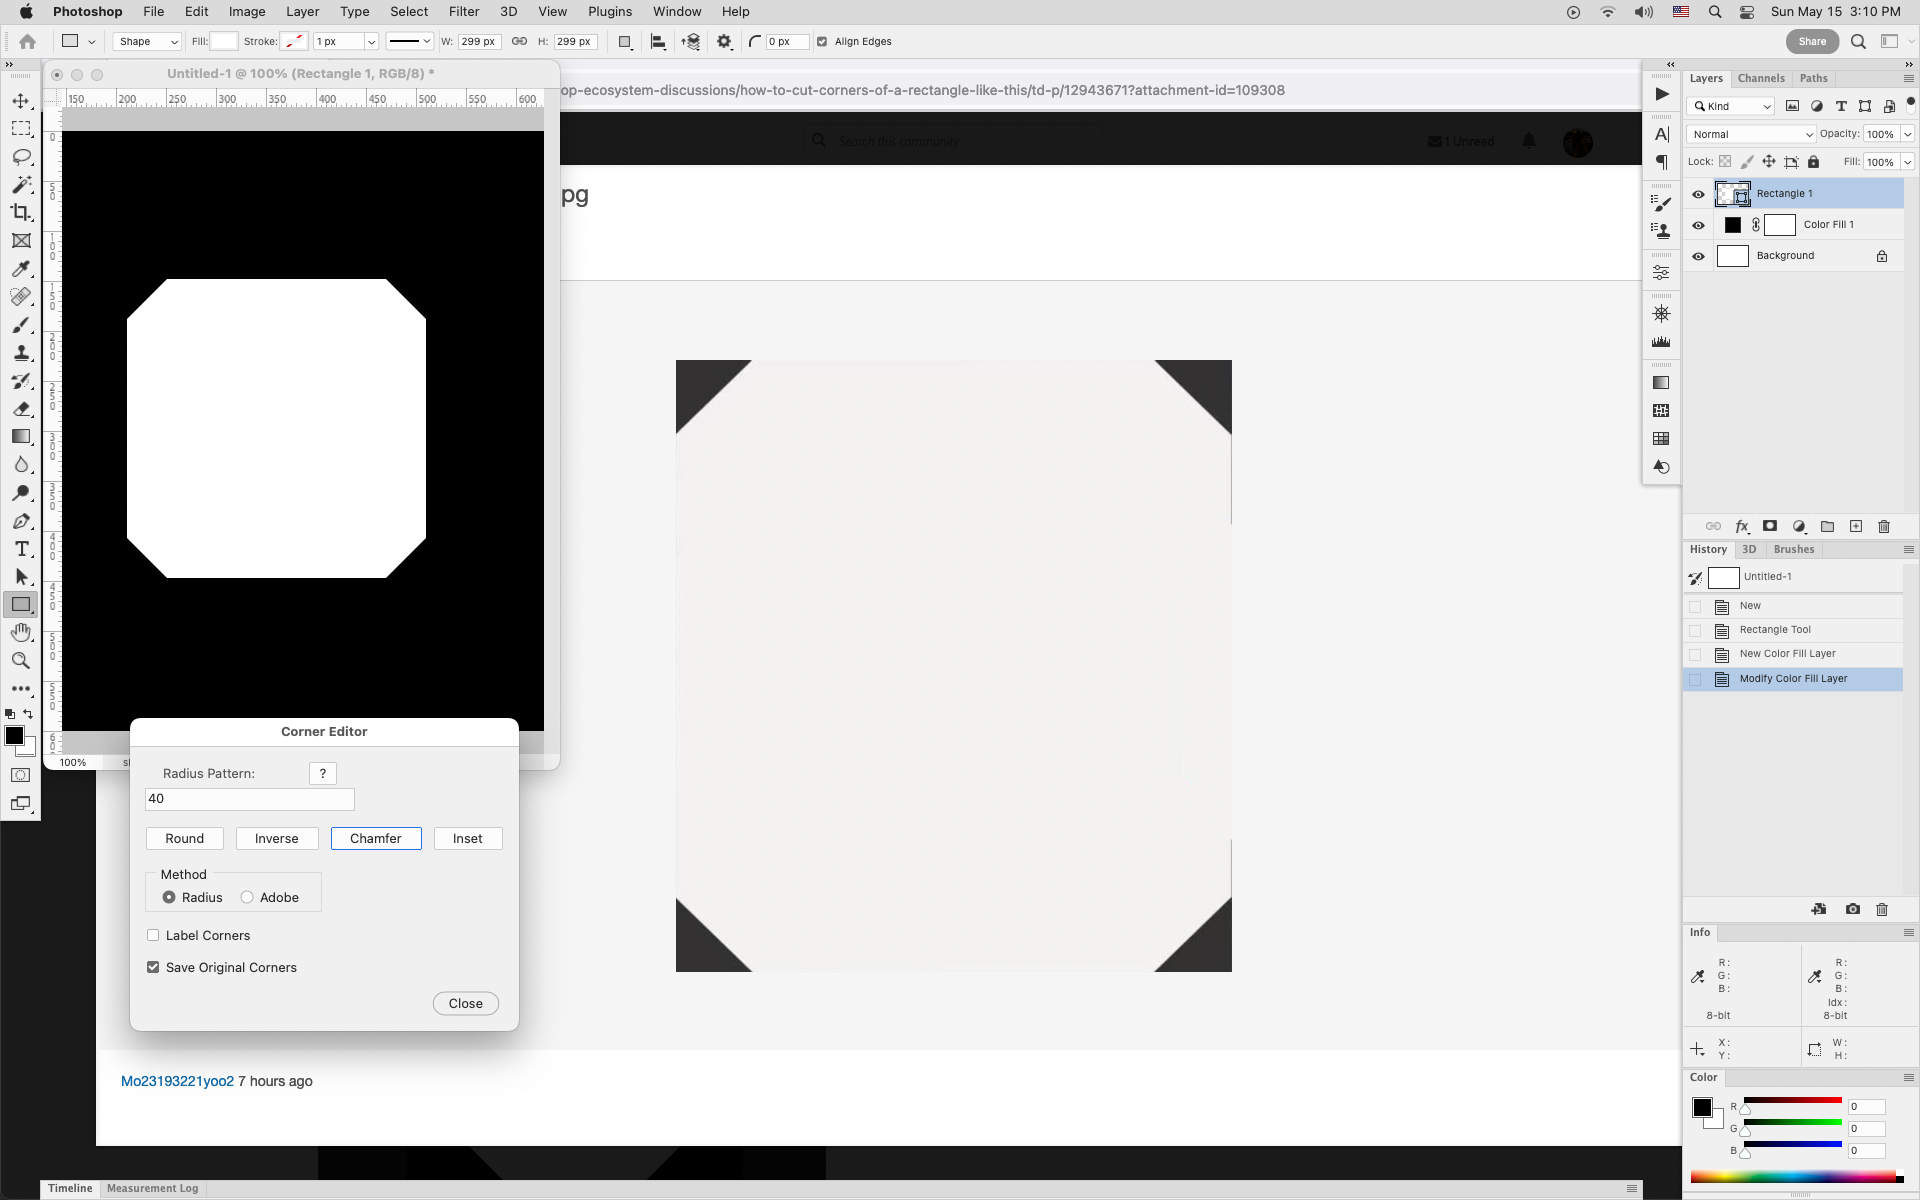Select the Zoom tool
This screenshot has width=1920, height=1200.
click(21, 661)
